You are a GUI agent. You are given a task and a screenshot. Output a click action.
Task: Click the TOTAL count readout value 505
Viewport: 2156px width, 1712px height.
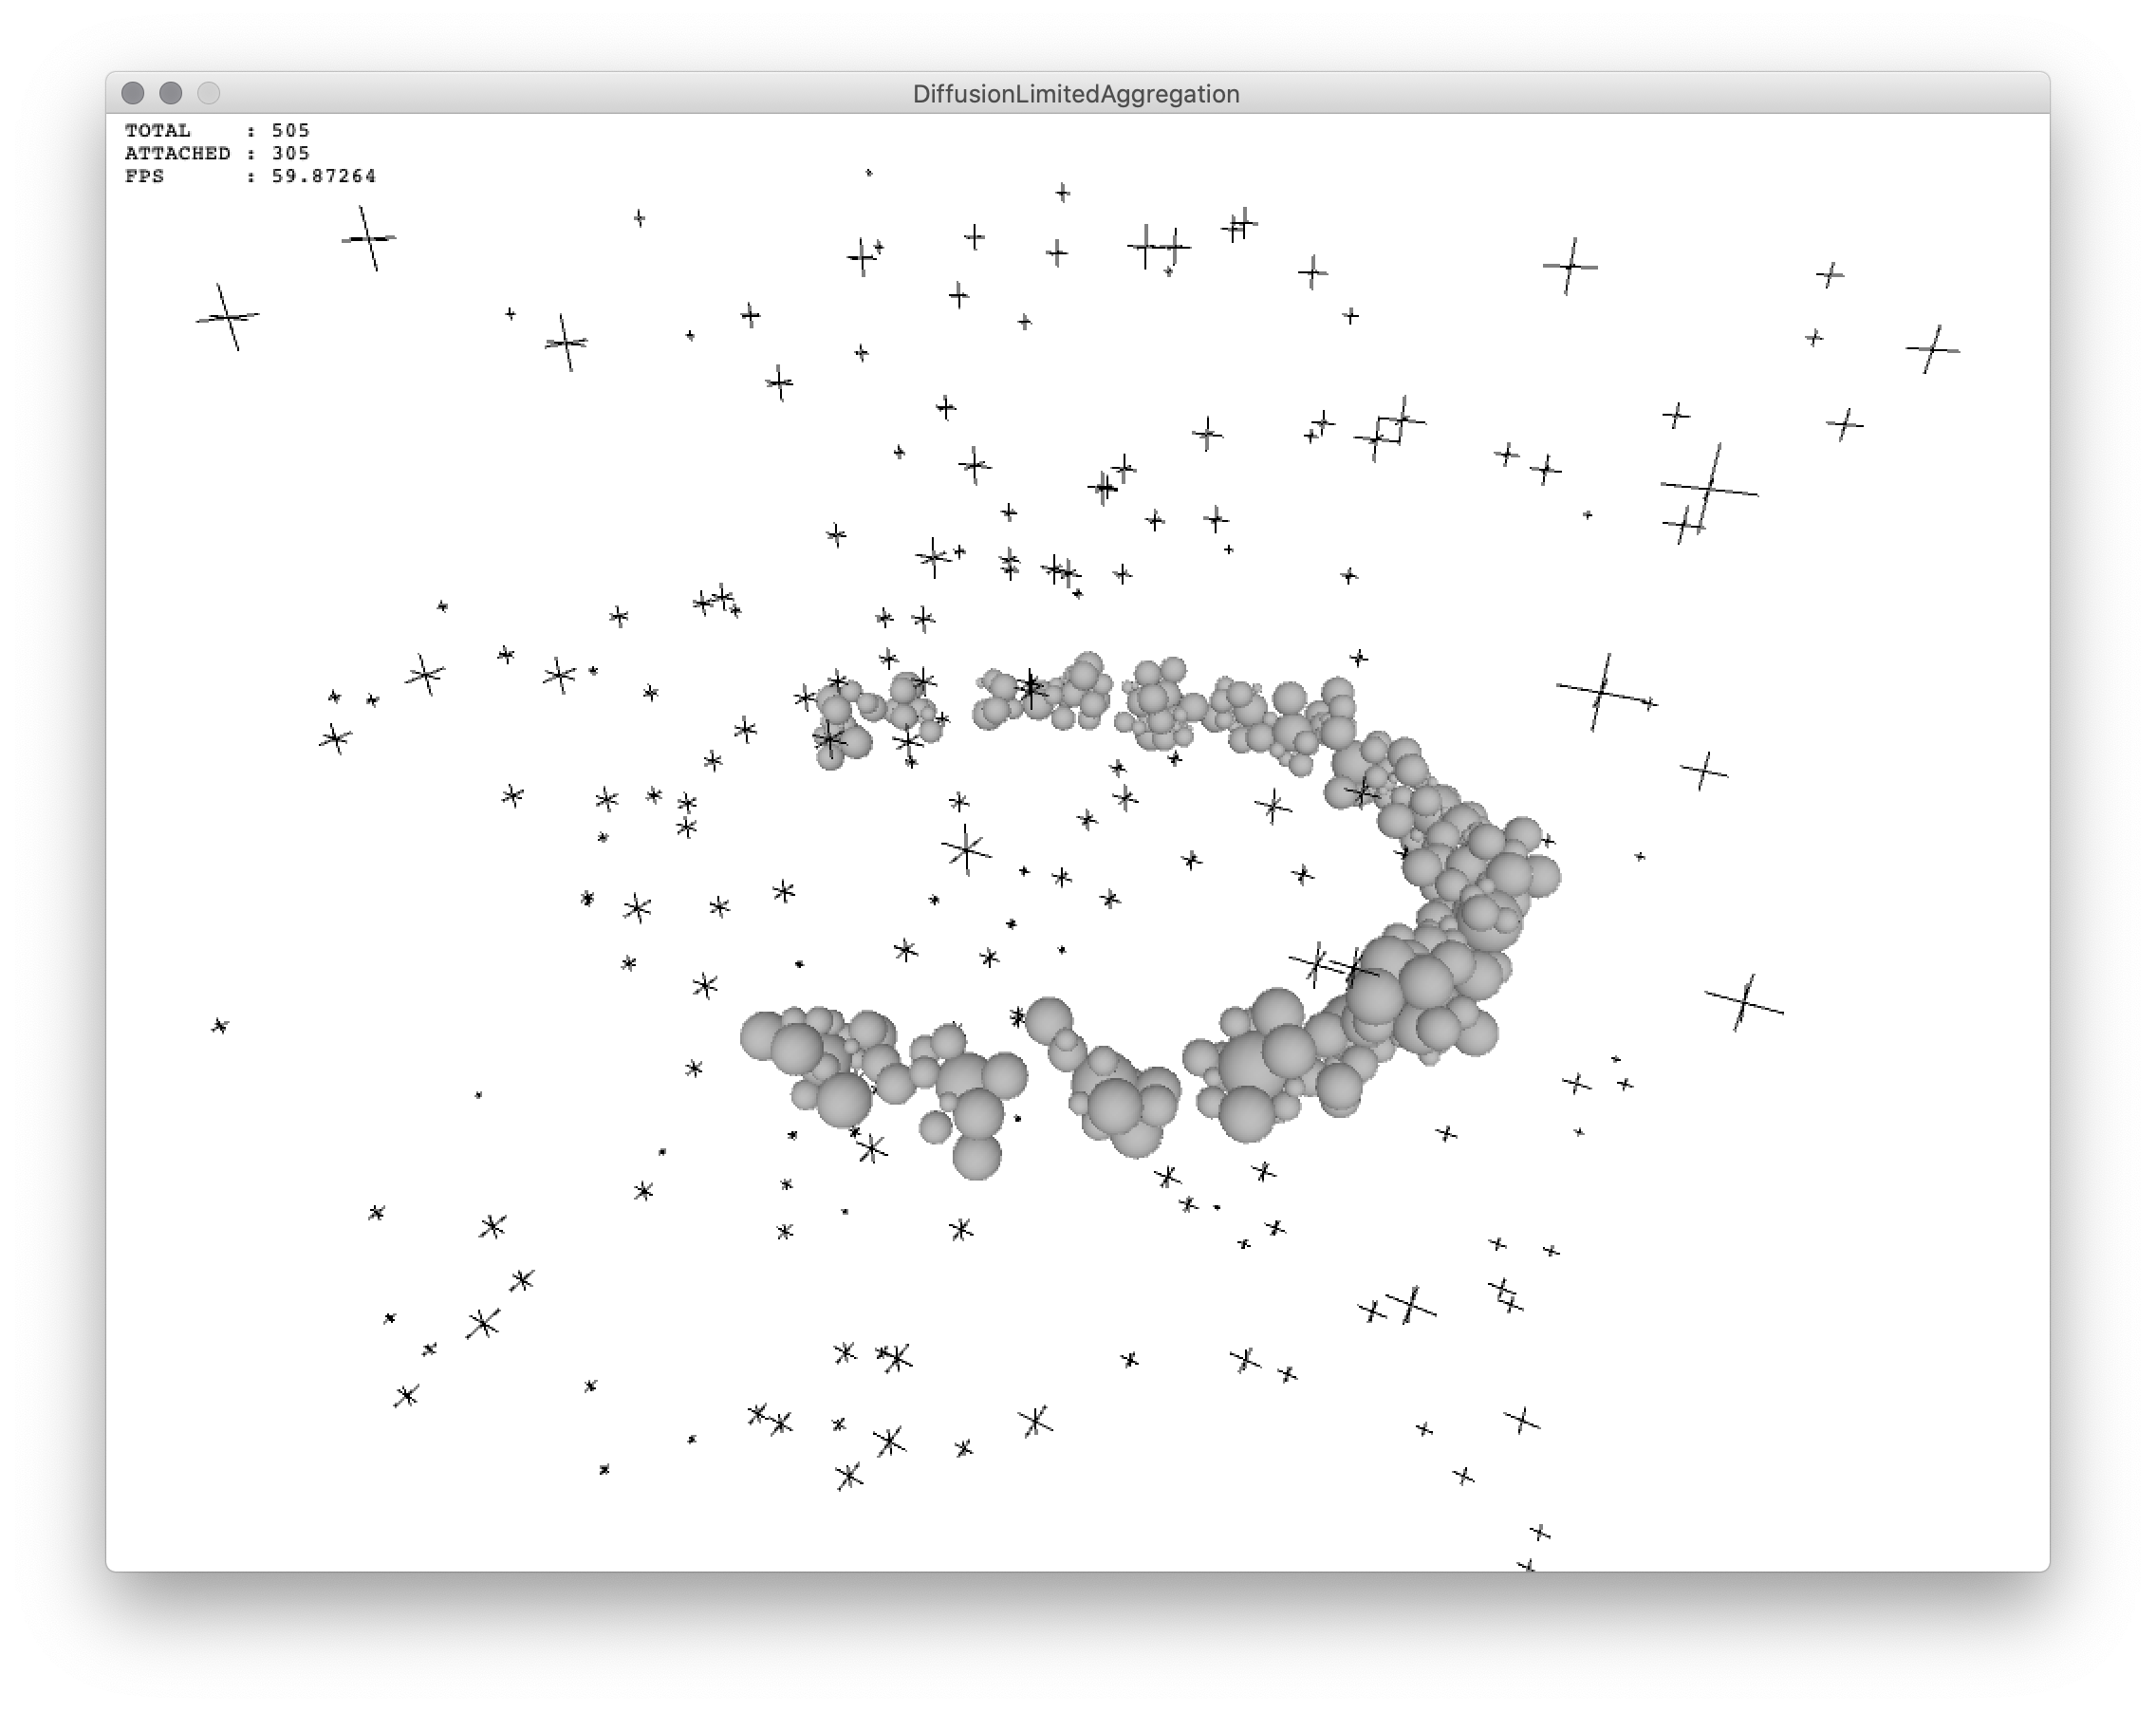[291, 130]
